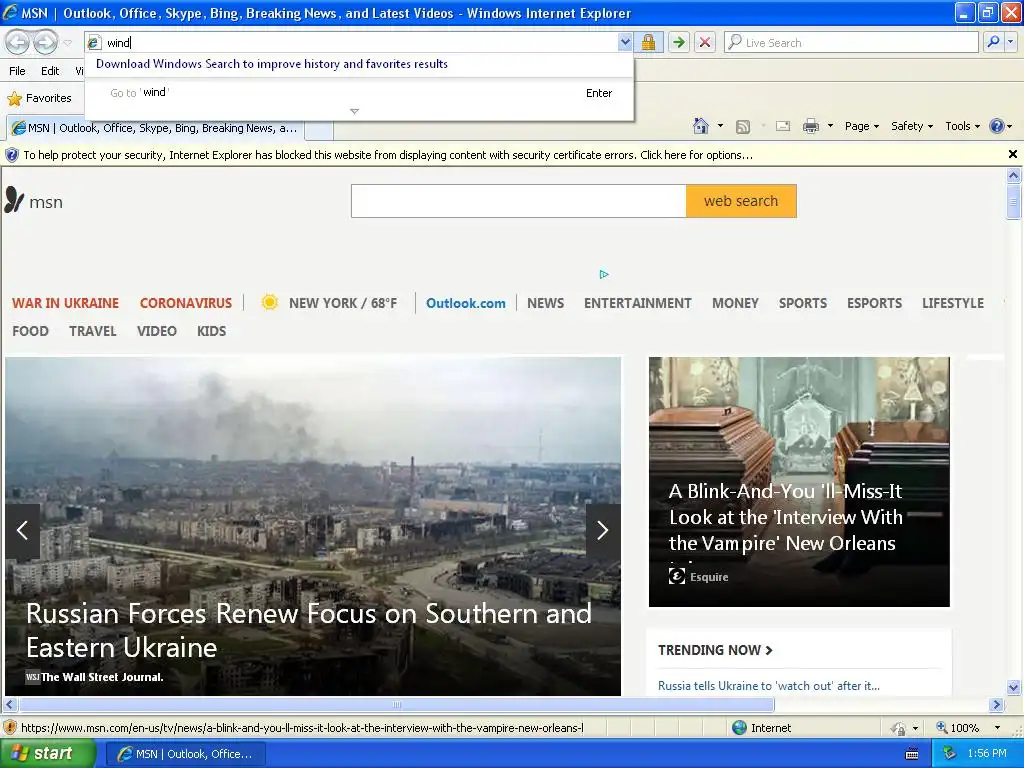1024x768 pixels.
Task: Click the AdChoices triangle icon
Action: pos(603,274)
